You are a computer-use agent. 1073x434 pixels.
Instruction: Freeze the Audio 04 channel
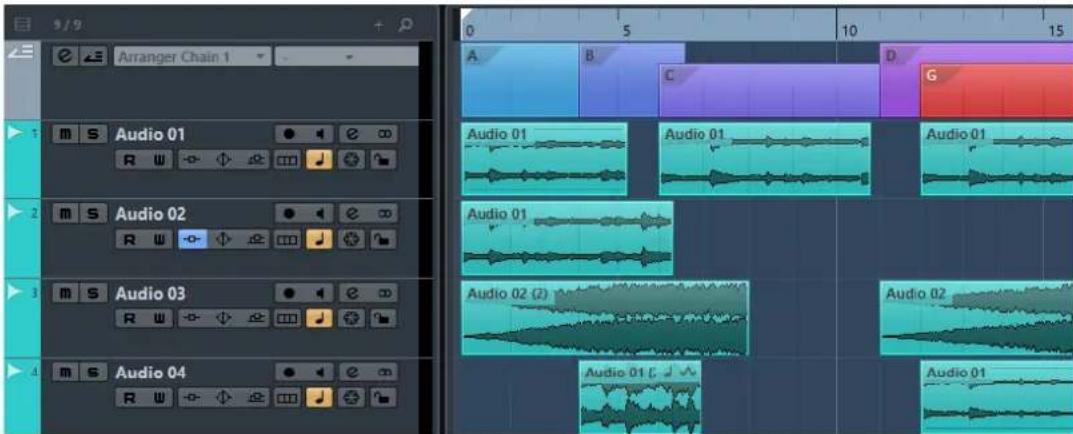point(354,397)
